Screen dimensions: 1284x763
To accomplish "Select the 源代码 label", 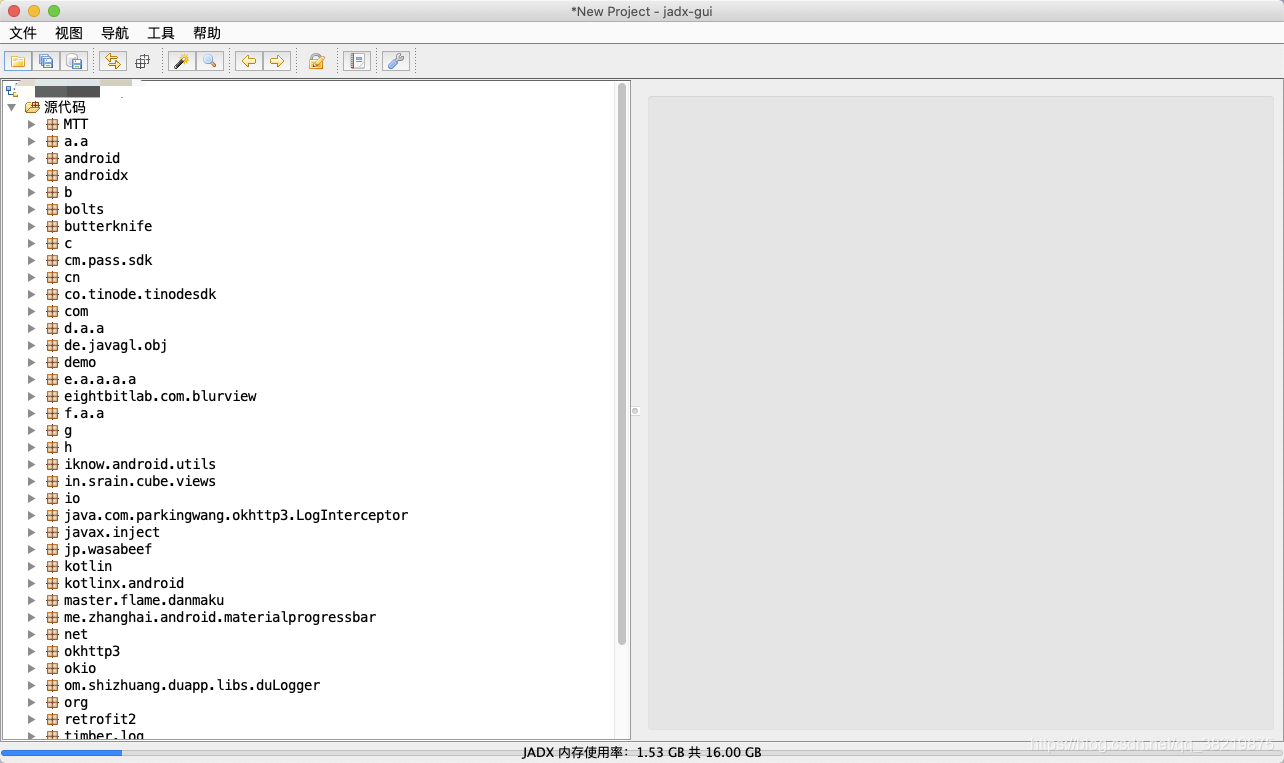I will tap(65, 107).
